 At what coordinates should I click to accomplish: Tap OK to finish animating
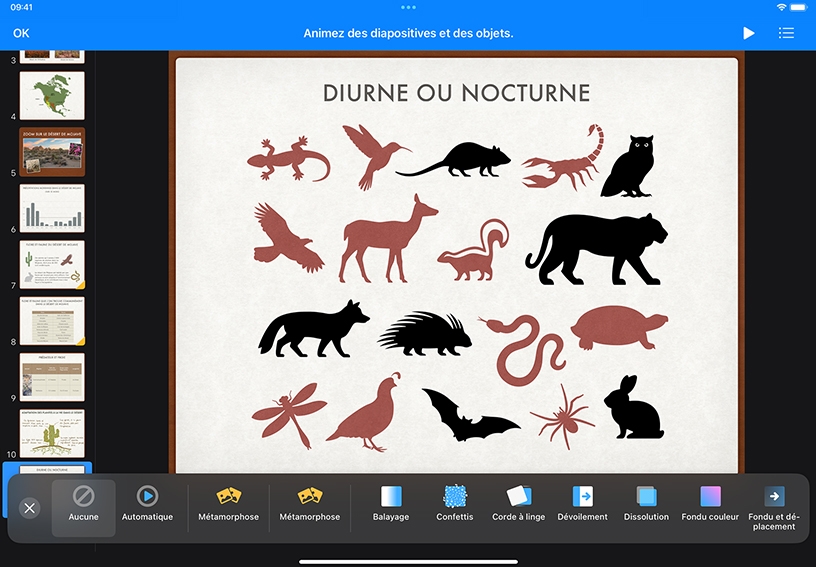coord(21,33)
